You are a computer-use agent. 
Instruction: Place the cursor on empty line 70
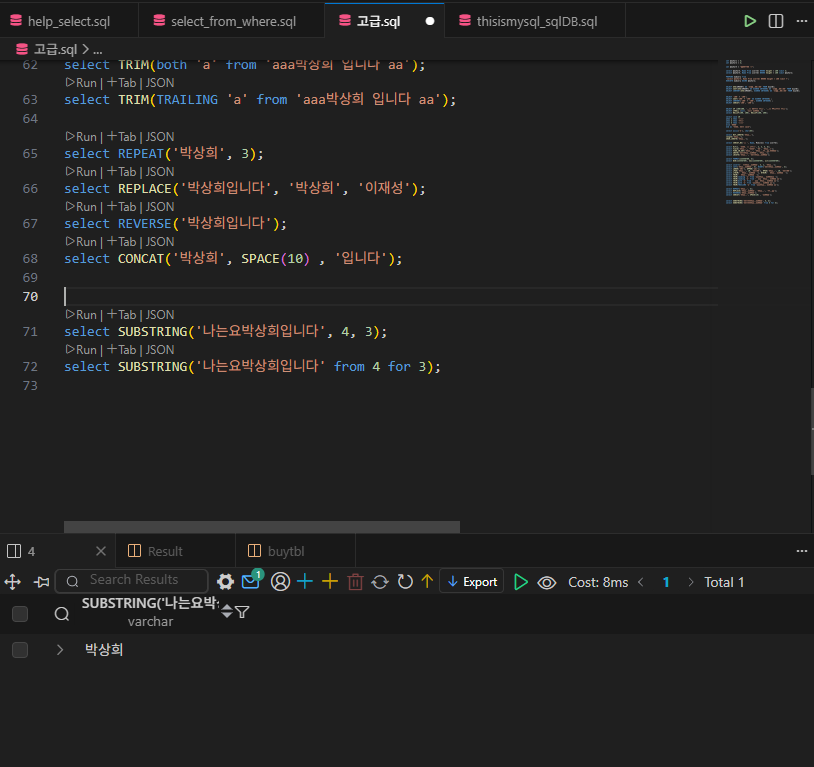click(x=389, y=297)
